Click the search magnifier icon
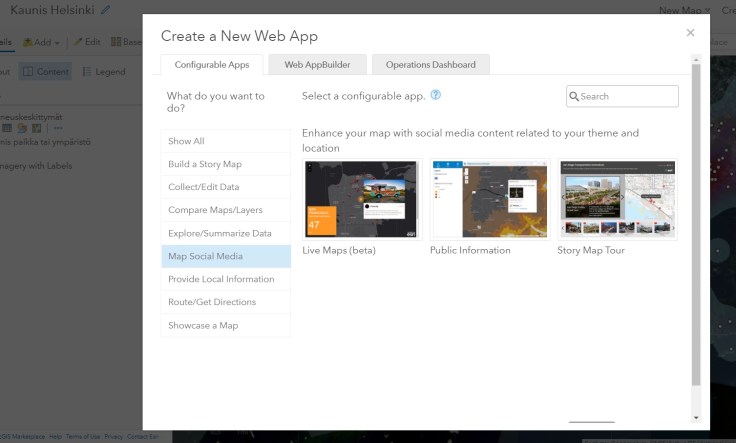Screen dimensions: 736x443 [x=574, y=97]
